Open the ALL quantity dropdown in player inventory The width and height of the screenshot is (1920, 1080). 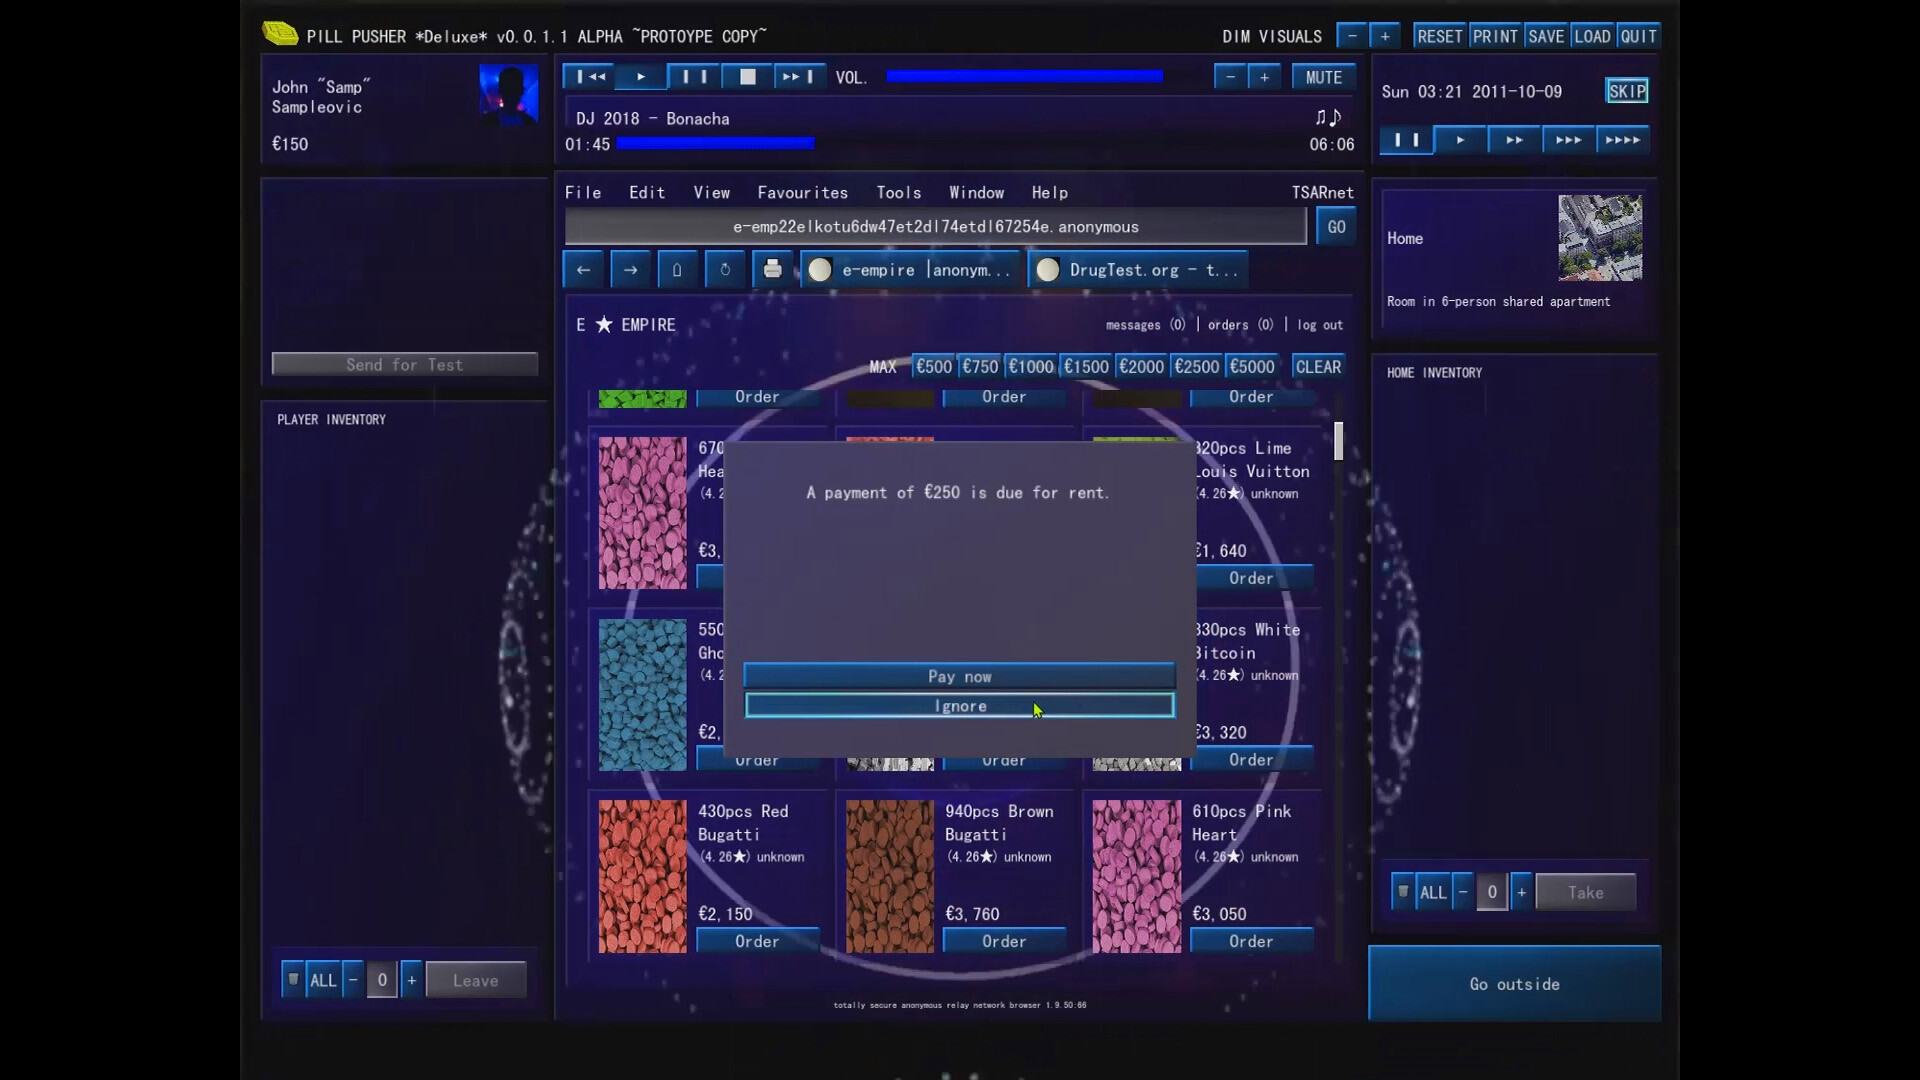[322, 980]
